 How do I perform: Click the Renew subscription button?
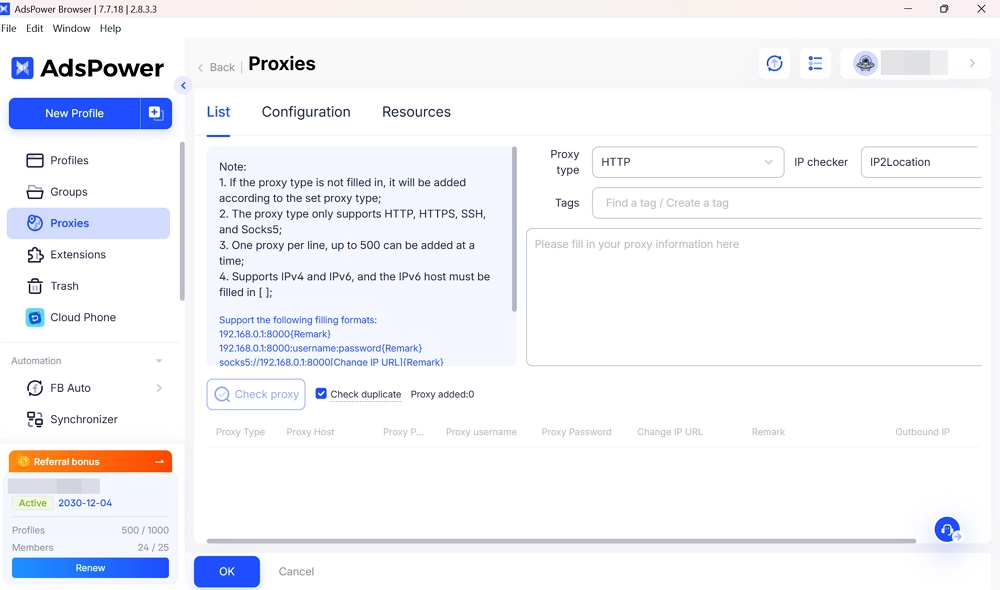(x=90, y=568)
